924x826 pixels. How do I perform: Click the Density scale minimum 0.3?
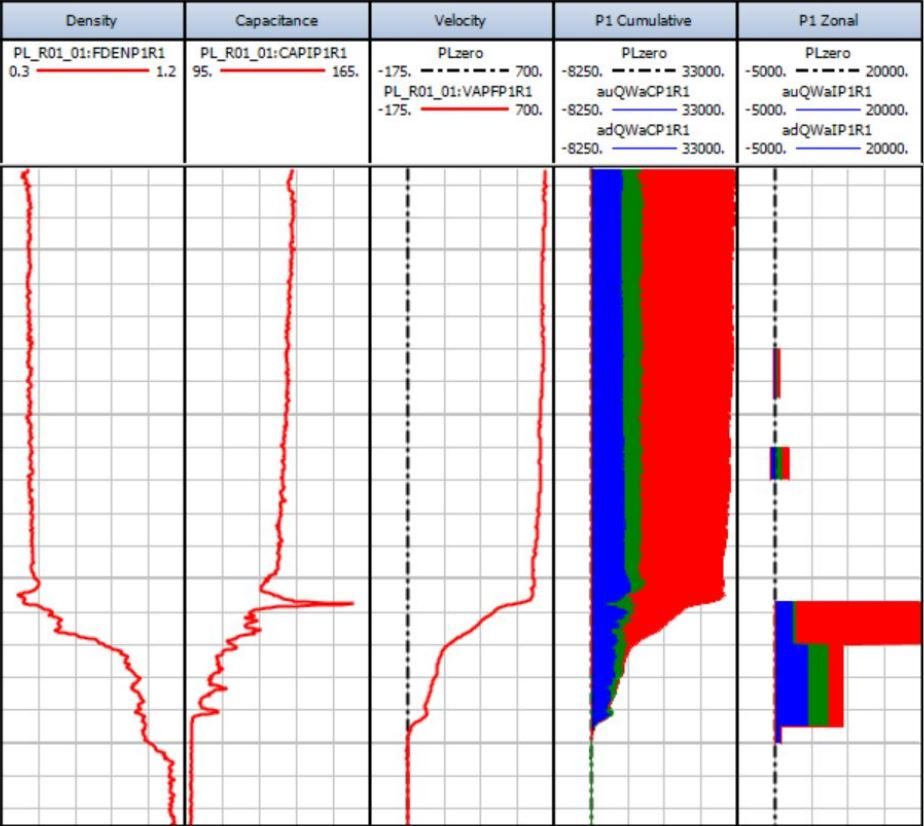point(19,72)
